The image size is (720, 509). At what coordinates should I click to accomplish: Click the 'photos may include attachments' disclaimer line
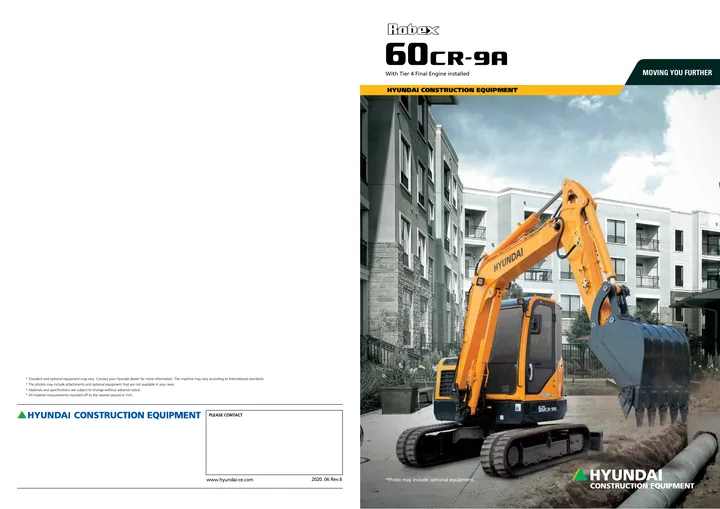pyautogui.click(x=100, y=385)
